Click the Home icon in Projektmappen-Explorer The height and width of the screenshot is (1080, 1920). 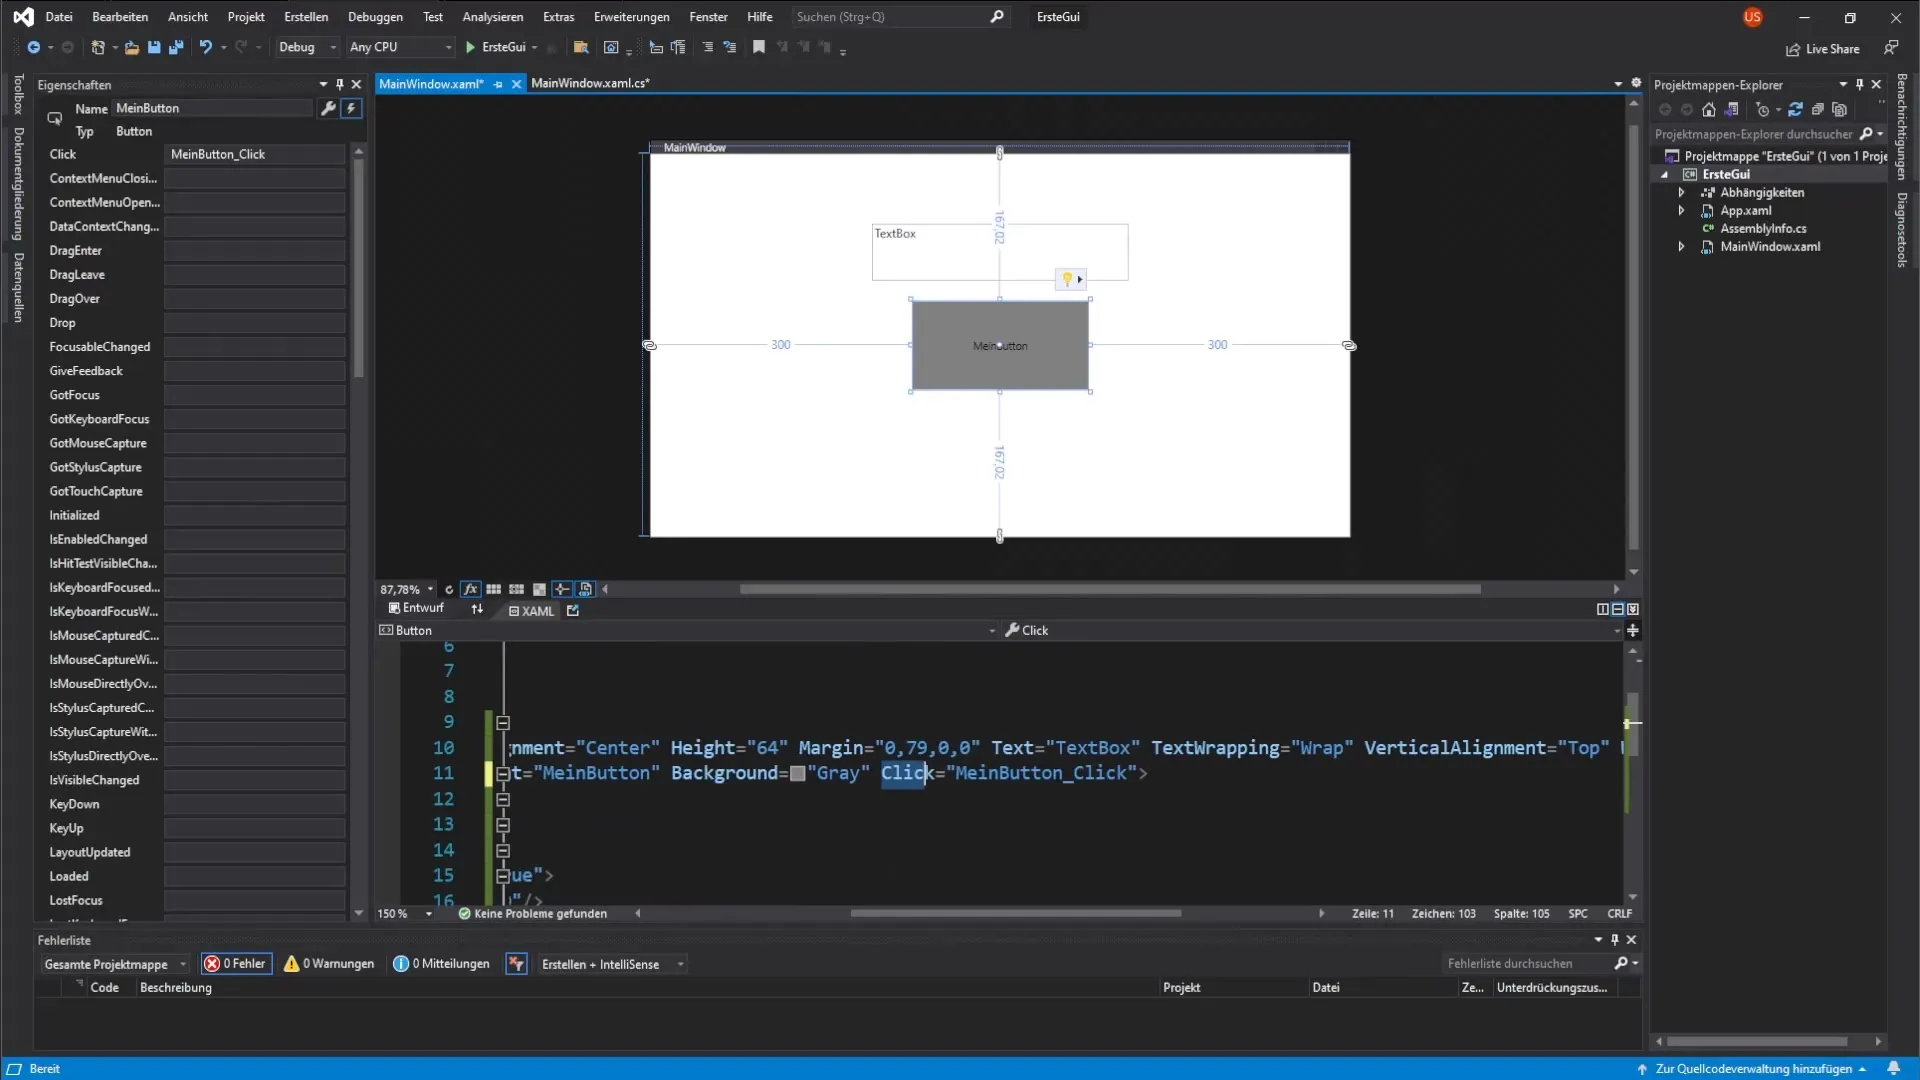(1709, 110)
